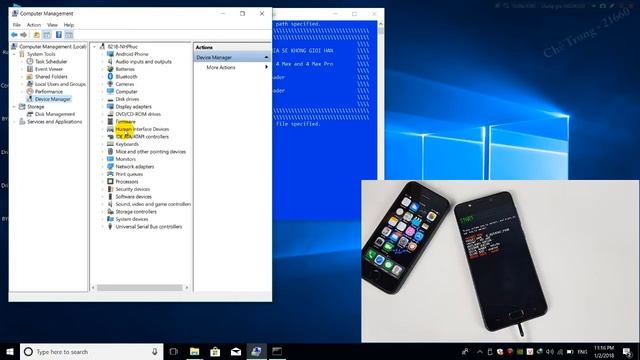
Task: Click the Batteries category icon
Action: pos(110,69)
